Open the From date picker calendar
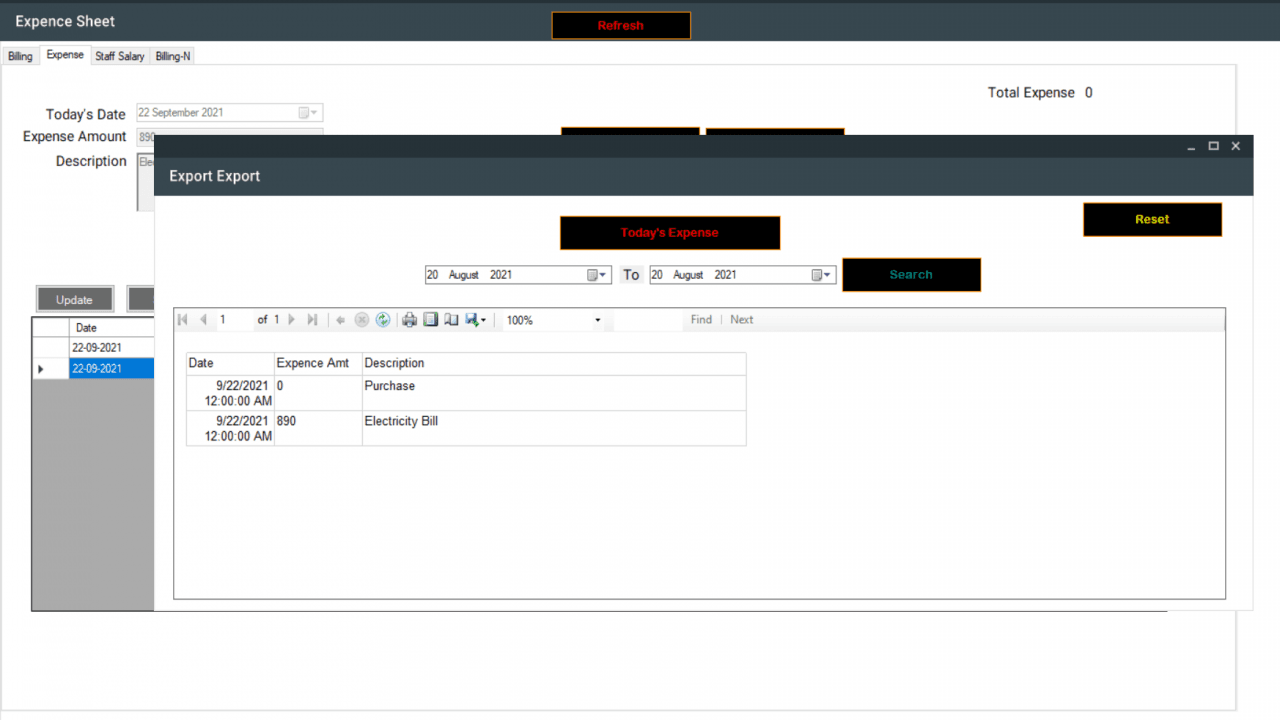This screenshot has width=1280, height=720. tap(597, 275)
